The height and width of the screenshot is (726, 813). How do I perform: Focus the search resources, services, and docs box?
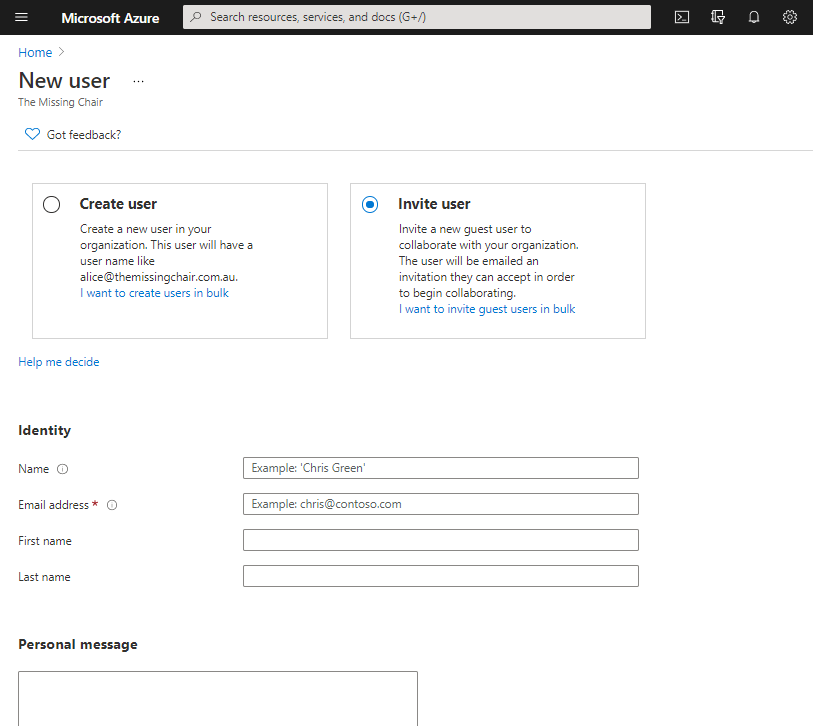click(417, 17)
